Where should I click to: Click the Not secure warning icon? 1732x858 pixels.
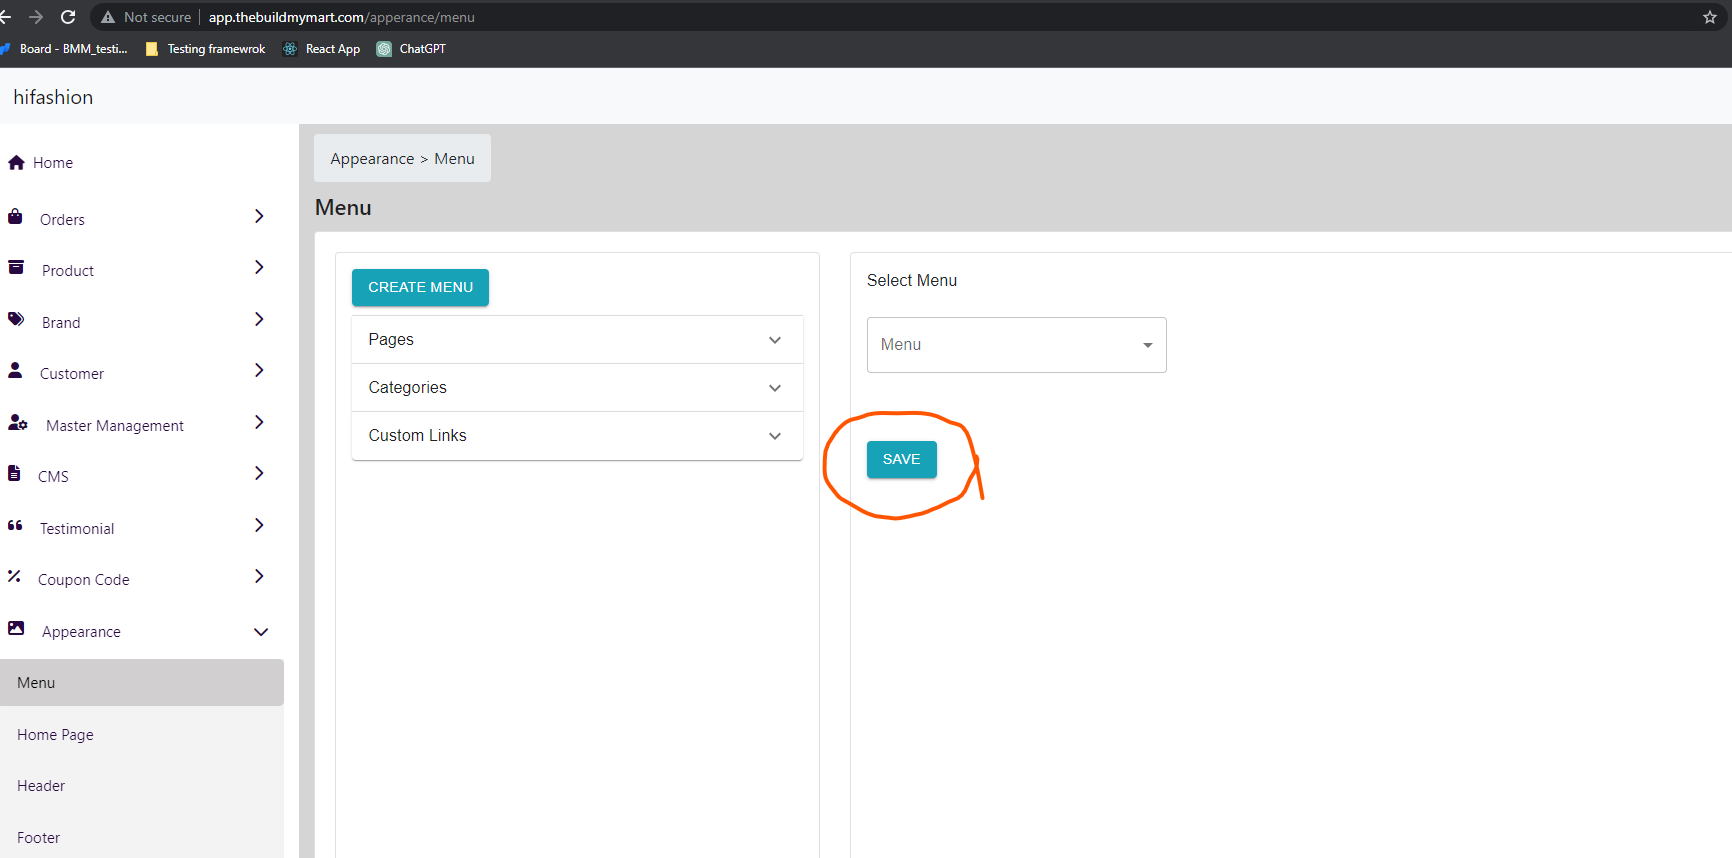(x=108, y=17)
